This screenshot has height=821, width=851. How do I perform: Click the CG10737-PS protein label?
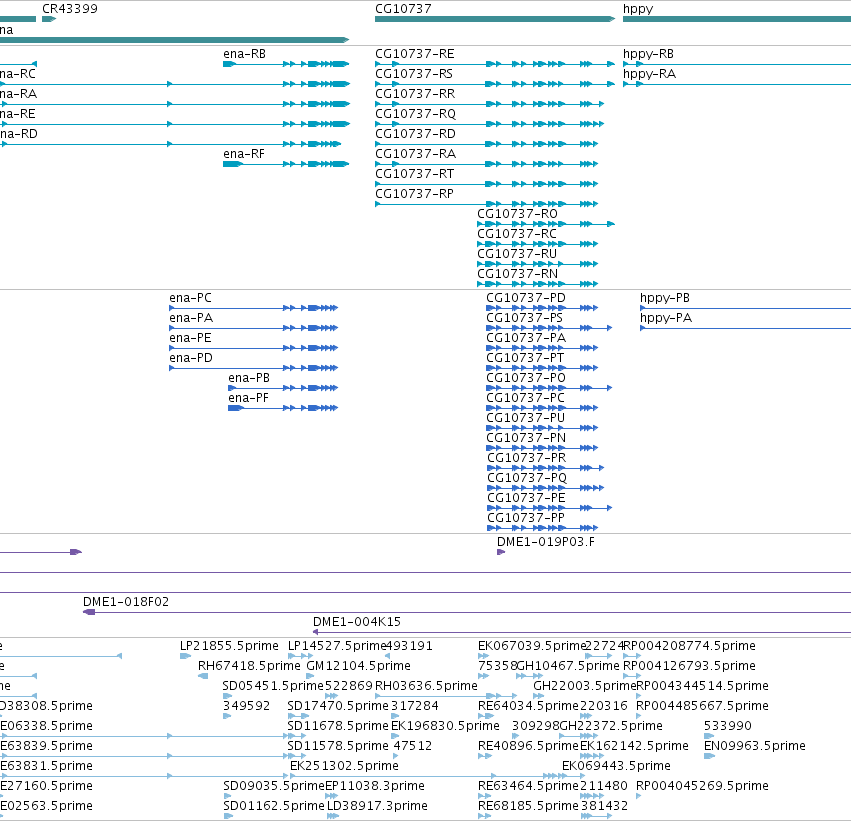coord(524,318)
